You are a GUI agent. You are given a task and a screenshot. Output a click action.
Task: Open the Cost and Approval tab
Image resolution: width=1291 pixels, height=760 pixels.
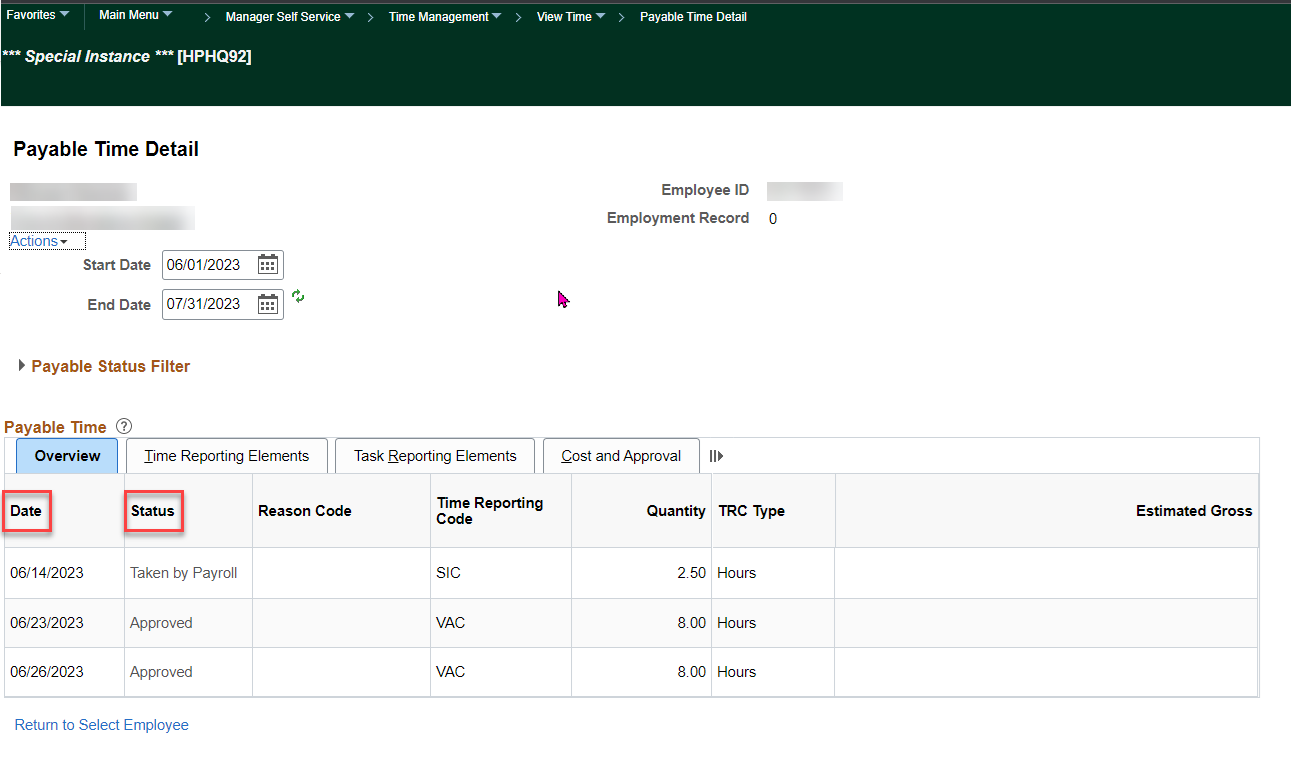pyautogui.click(x=621, y=456)
